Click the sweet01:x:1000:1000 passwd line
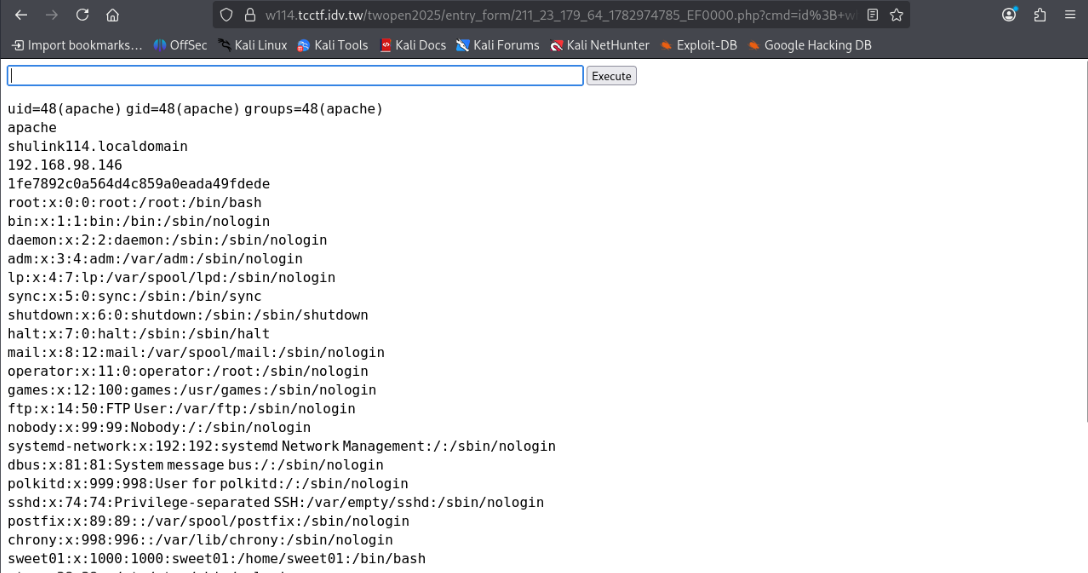This screenshot has height=573, width=1088. (x=216, y=558)
